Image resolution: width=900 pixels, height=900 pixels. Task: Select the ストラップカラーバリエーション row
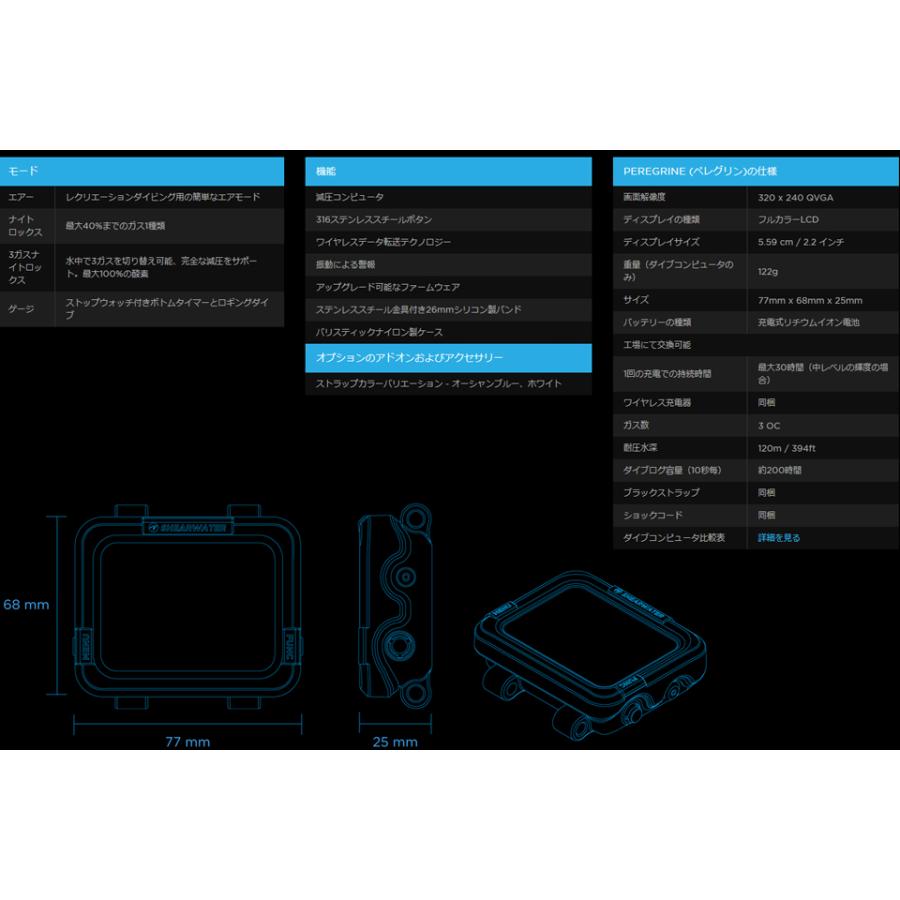pyautogui.click(x=448, y=383)
